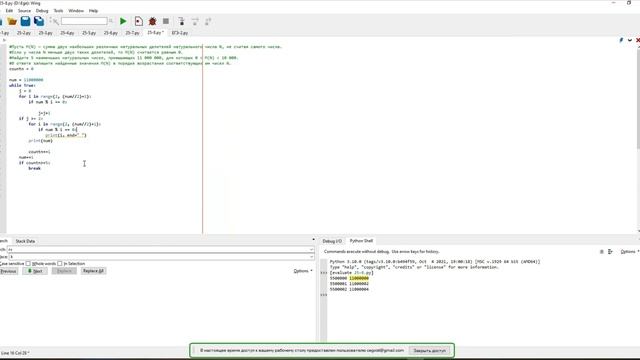Click inside the toolbar search input box
640x360 pixels.
pyautogui.click(x=84, y=21)
